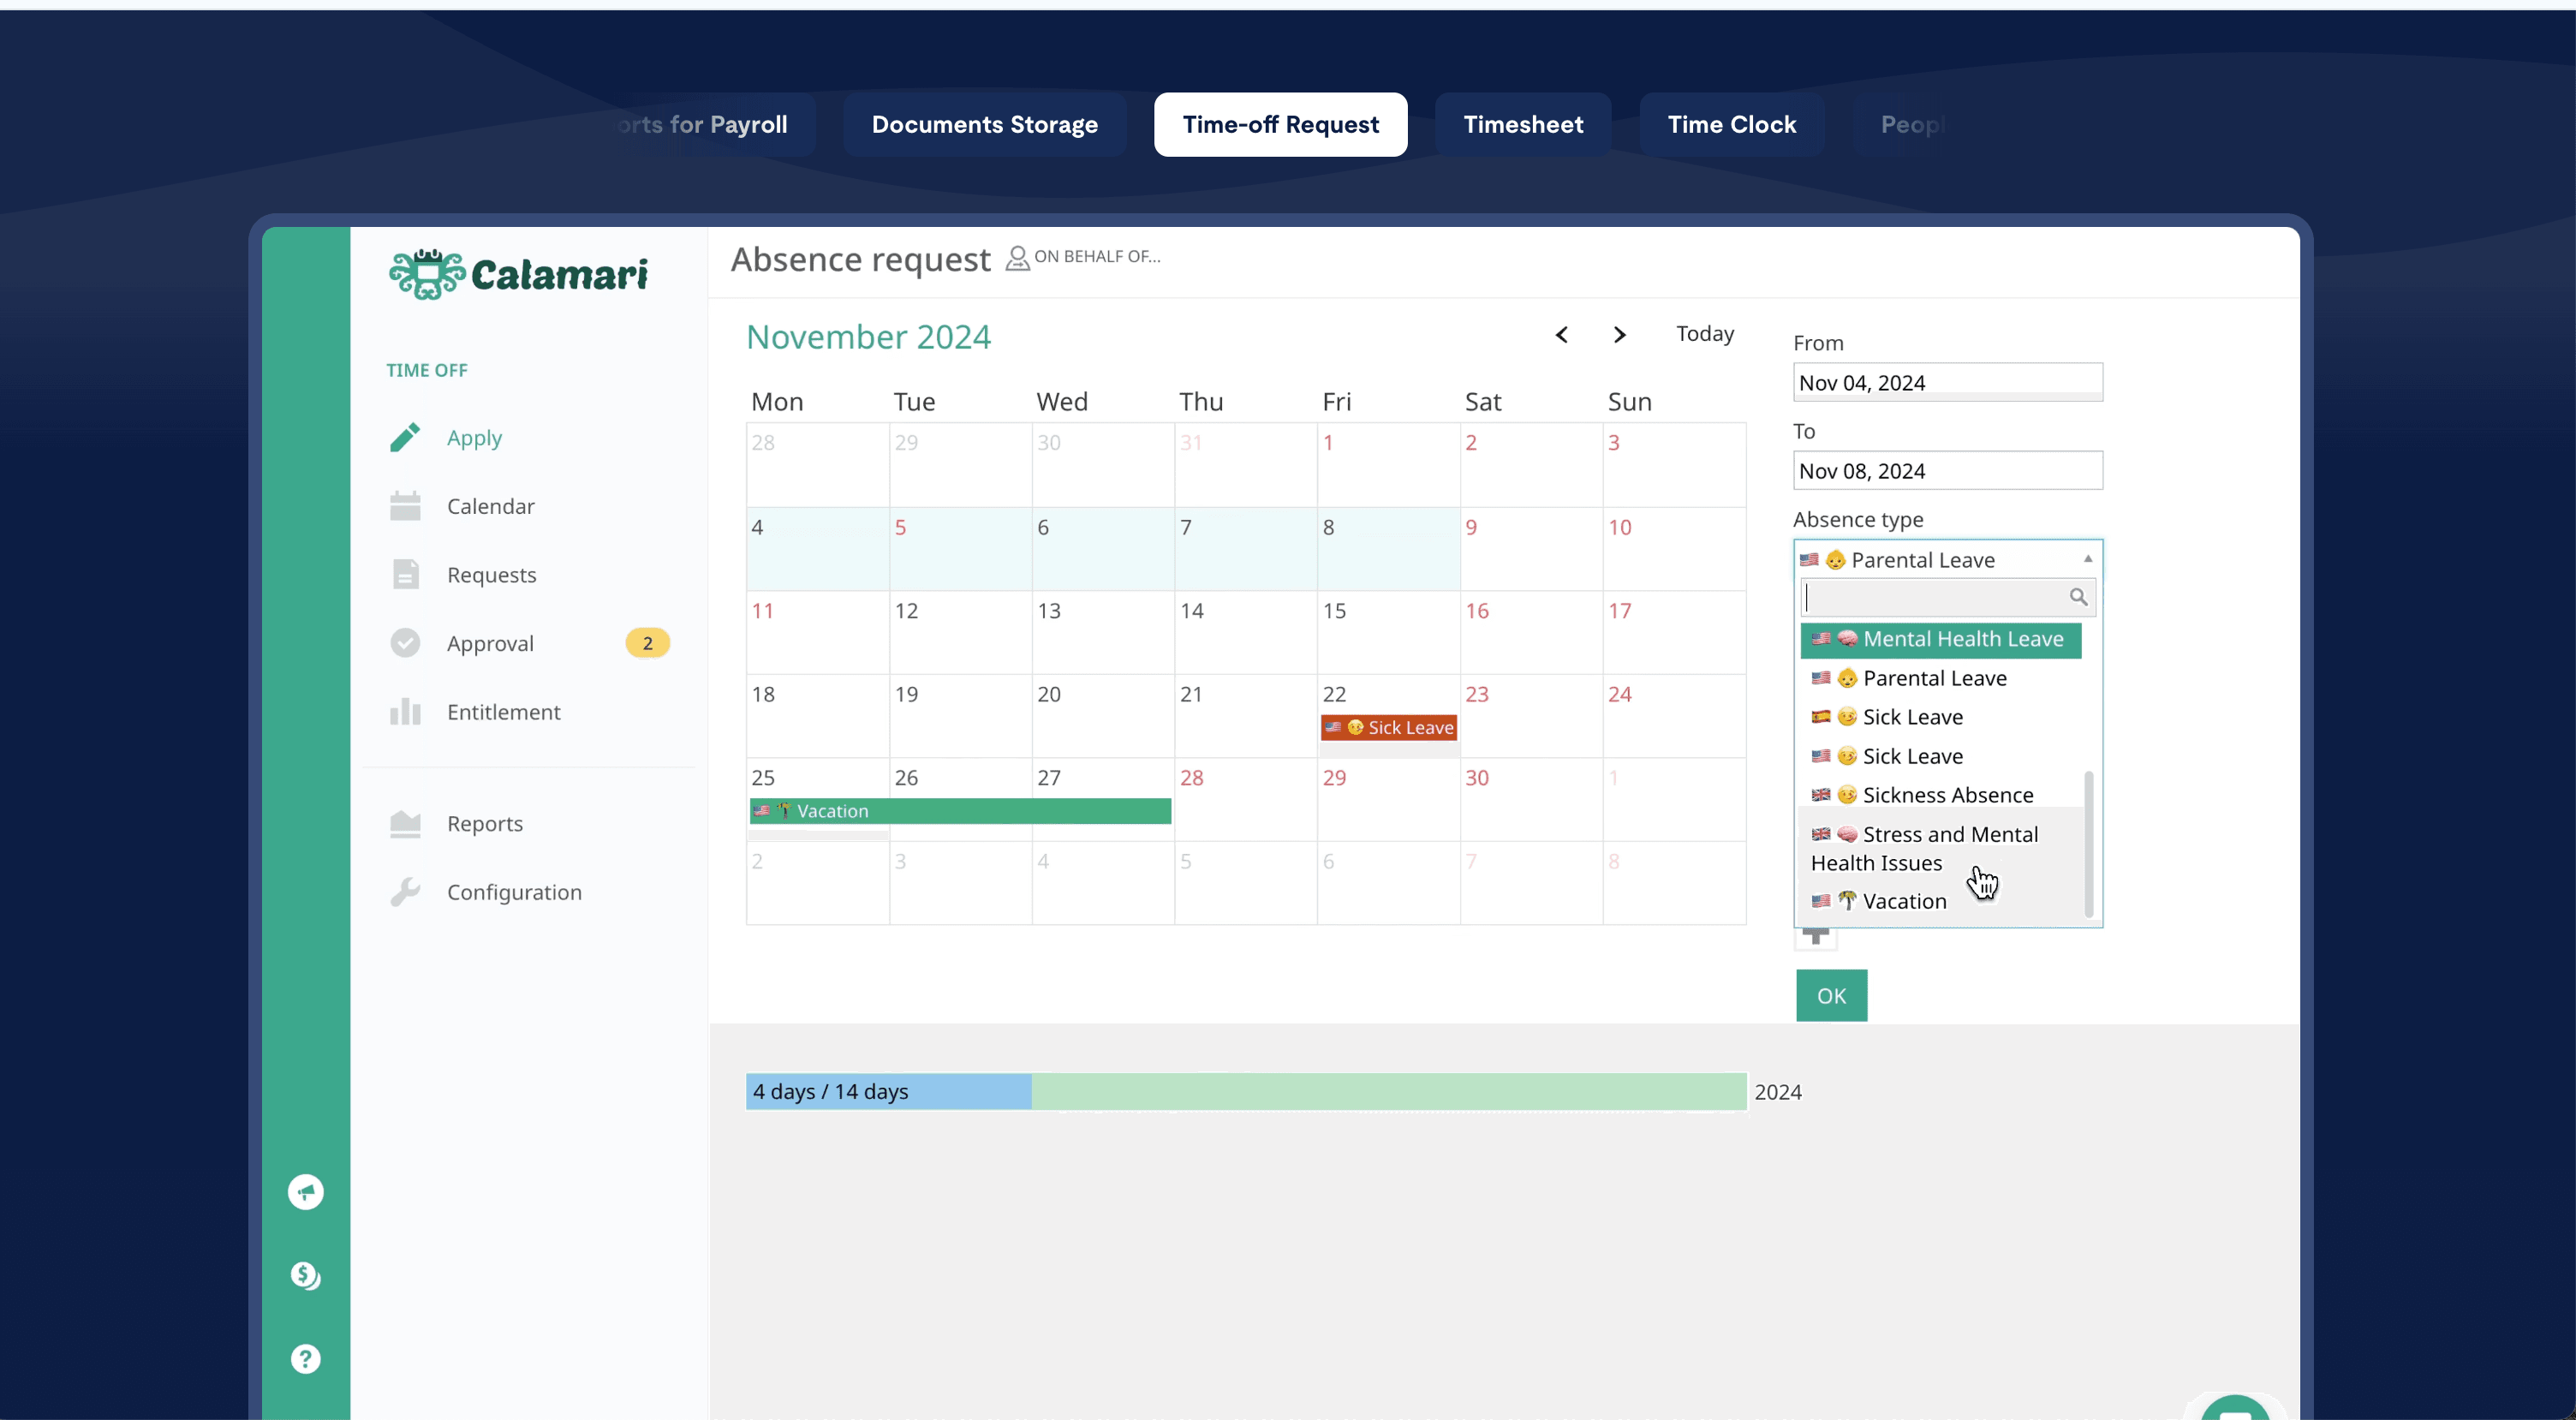Open Calendar via its sidebar icon
Viewport: 2576px width, 1420px height.
point(405,506)
